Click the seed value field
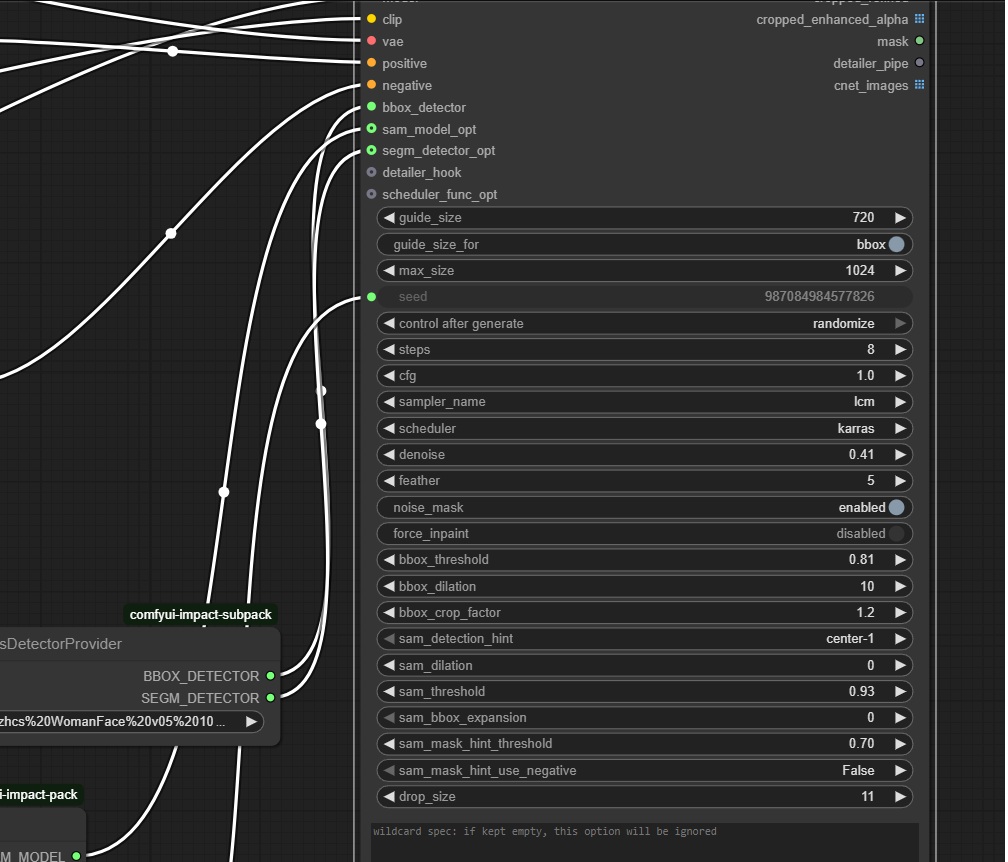The image size is (1008, 862). tap(644, 297)
